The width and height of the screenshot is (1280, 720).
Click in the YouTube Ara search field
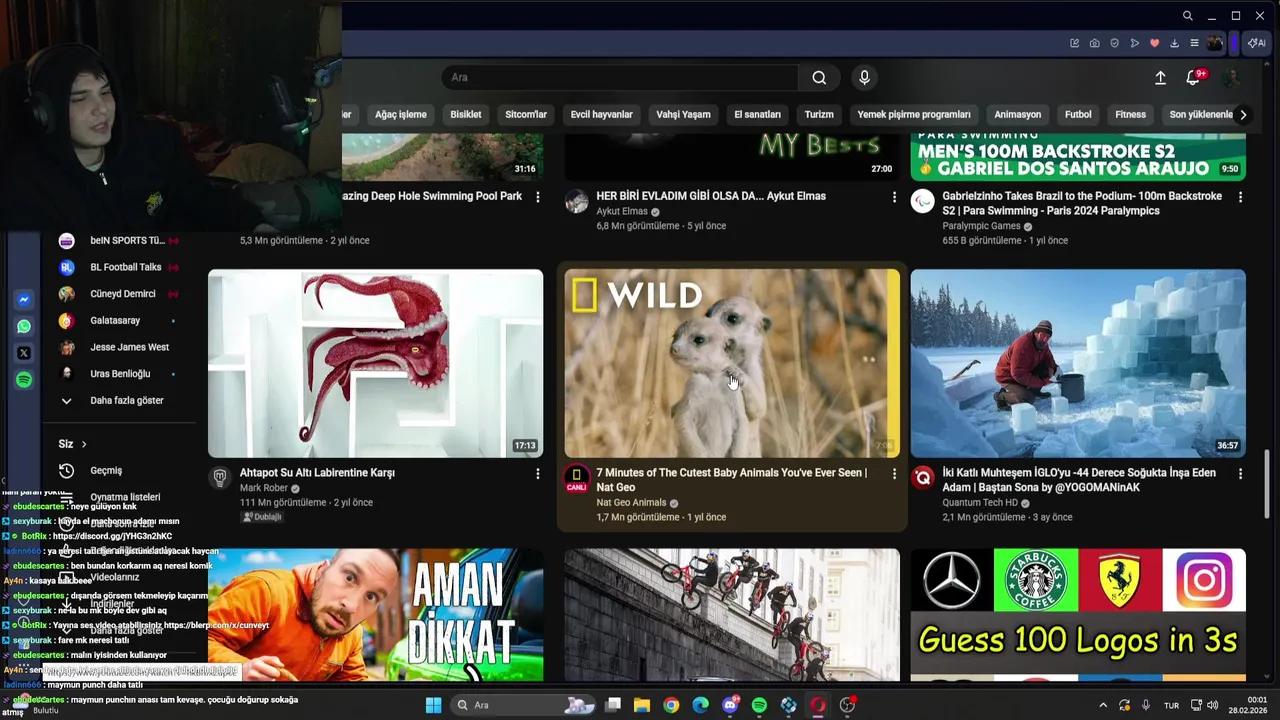620,78
